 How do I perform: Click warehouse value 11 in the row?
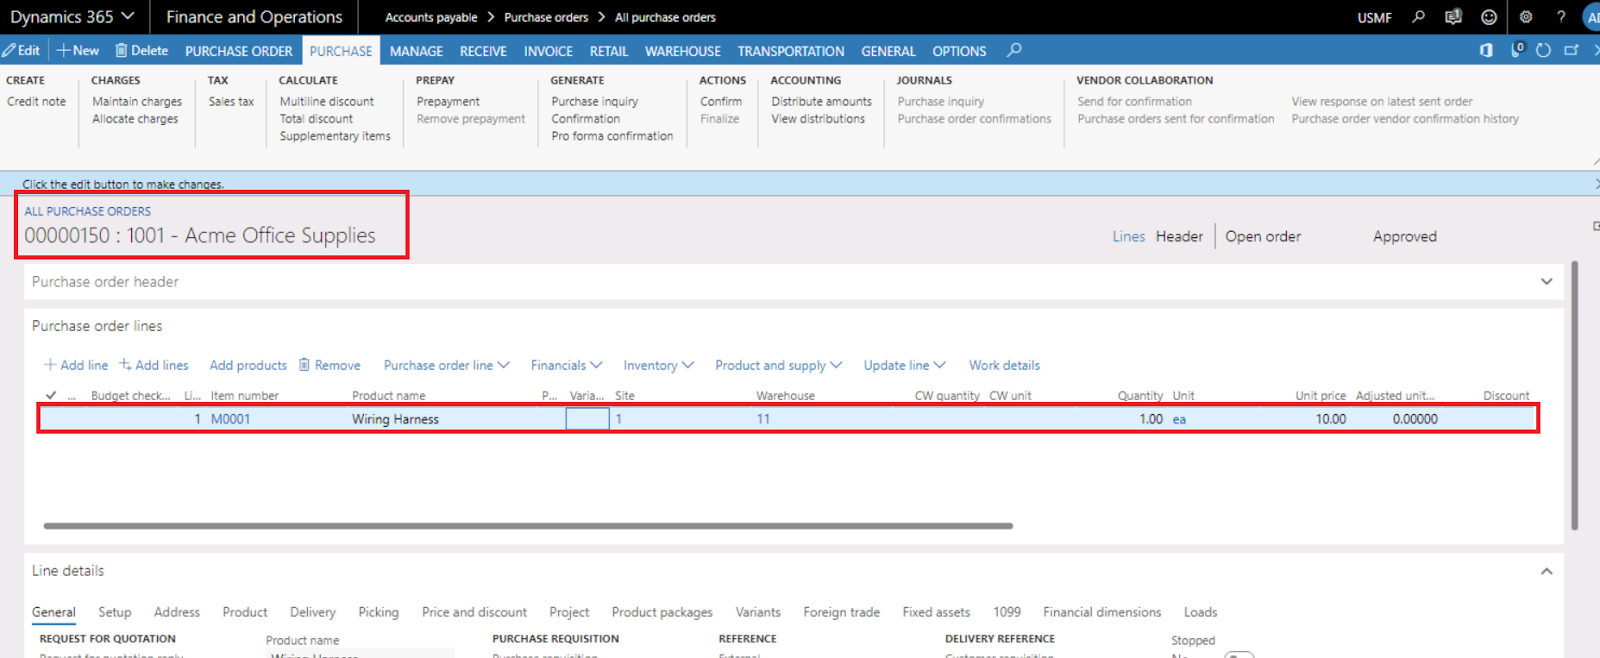coord(763,419)
